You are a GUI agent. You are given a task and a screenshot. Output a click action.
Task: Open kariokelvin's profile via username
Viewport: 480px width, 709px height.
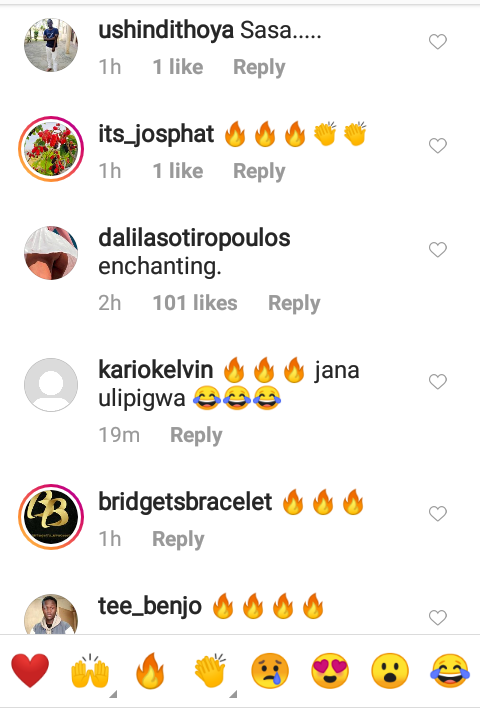155,369
